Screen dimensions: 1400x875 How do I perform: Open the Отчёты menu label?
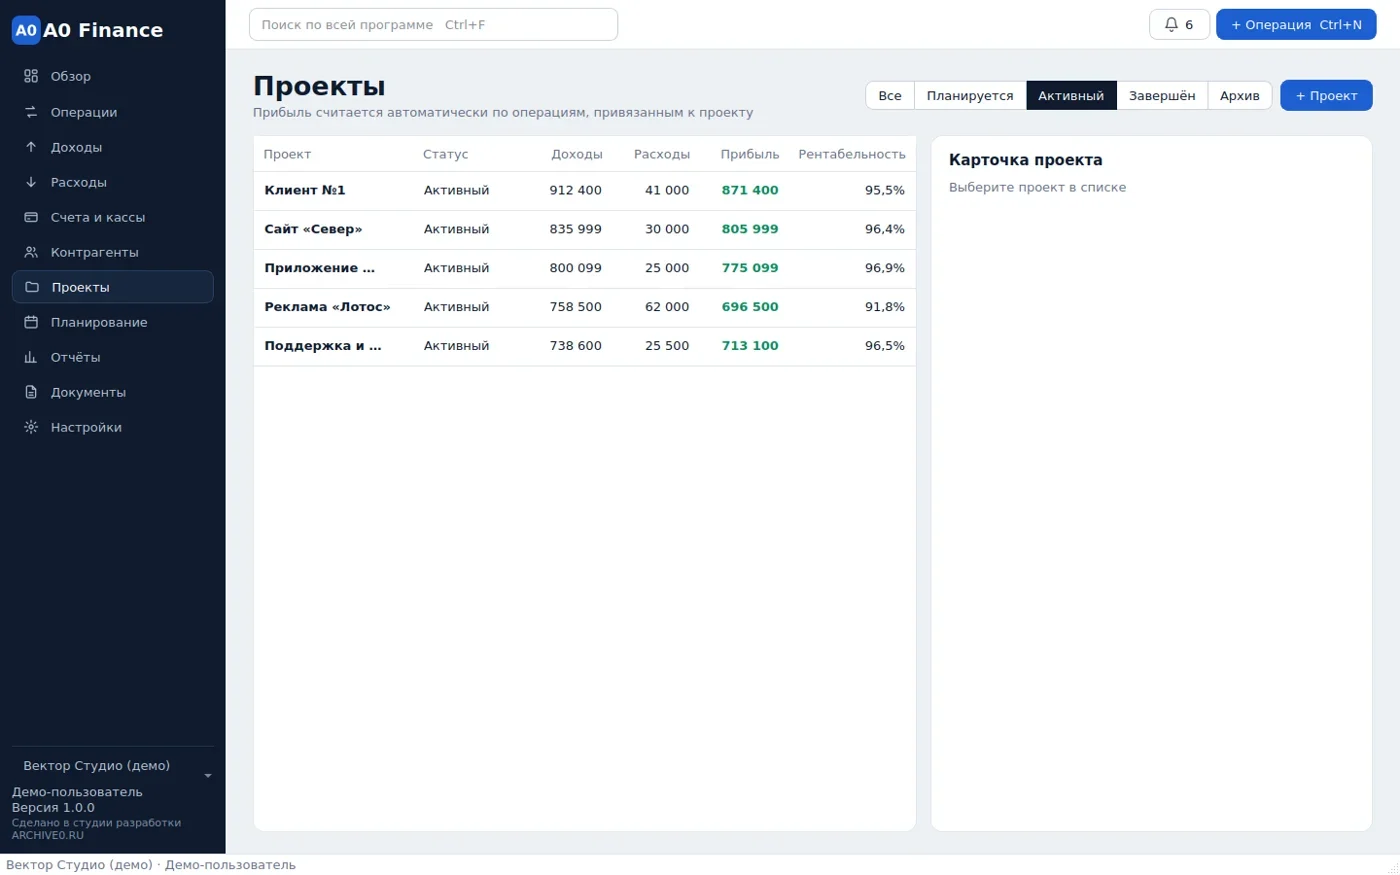[76, 357]
